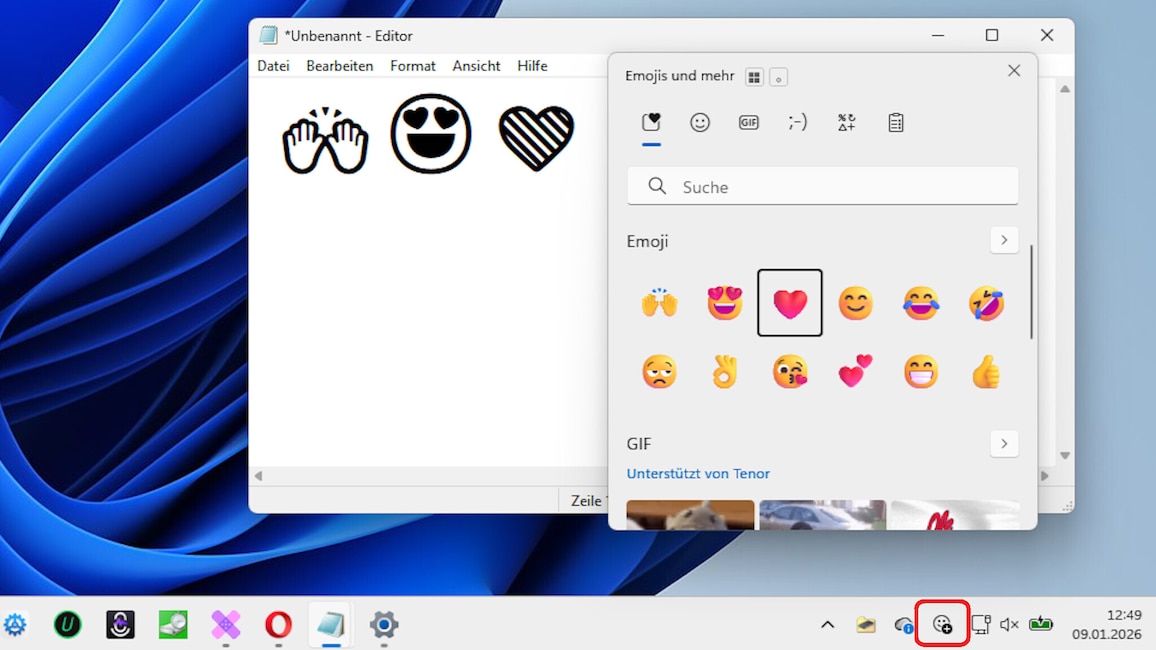Pick the two hearts emoji
1156x650 pixels.
pyautogui.click(x=855, y=371)
